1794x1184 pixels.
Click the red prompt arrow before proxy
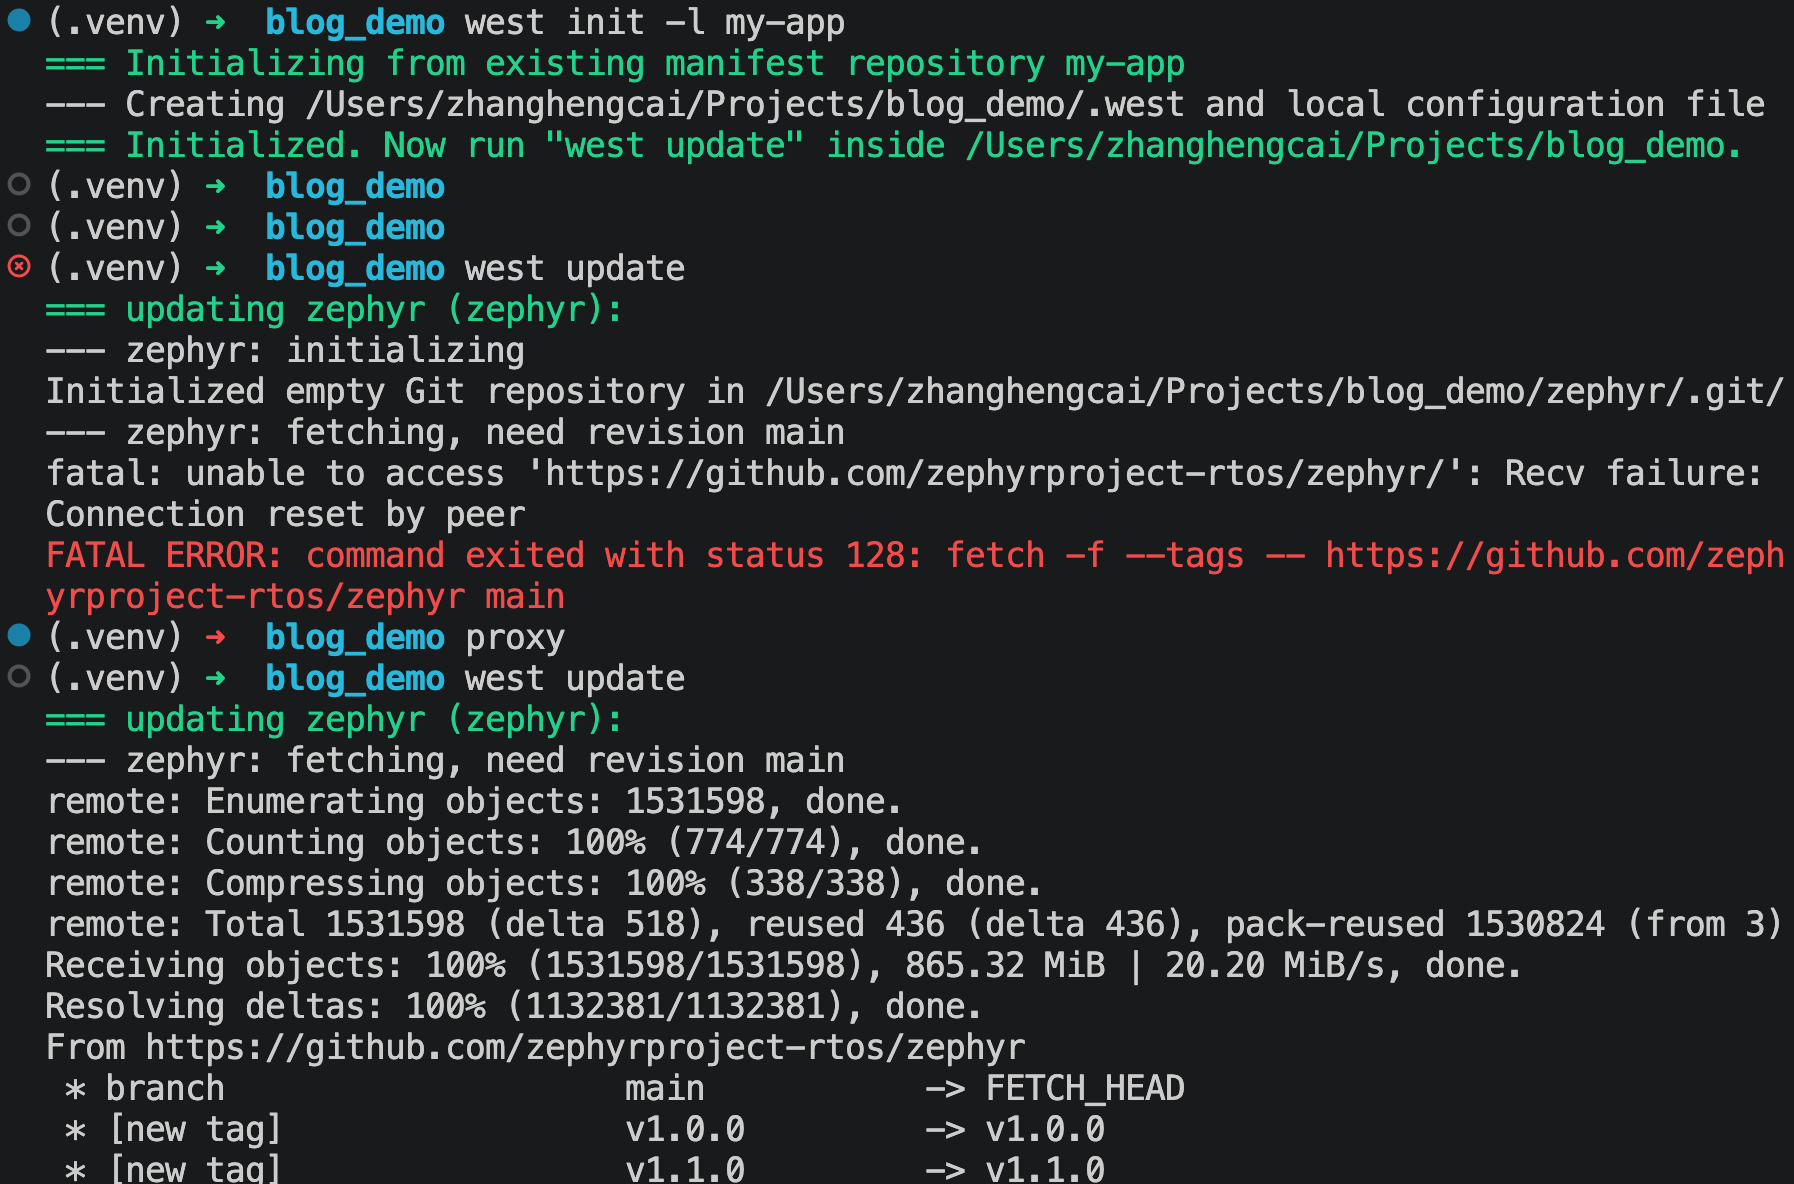215,637
